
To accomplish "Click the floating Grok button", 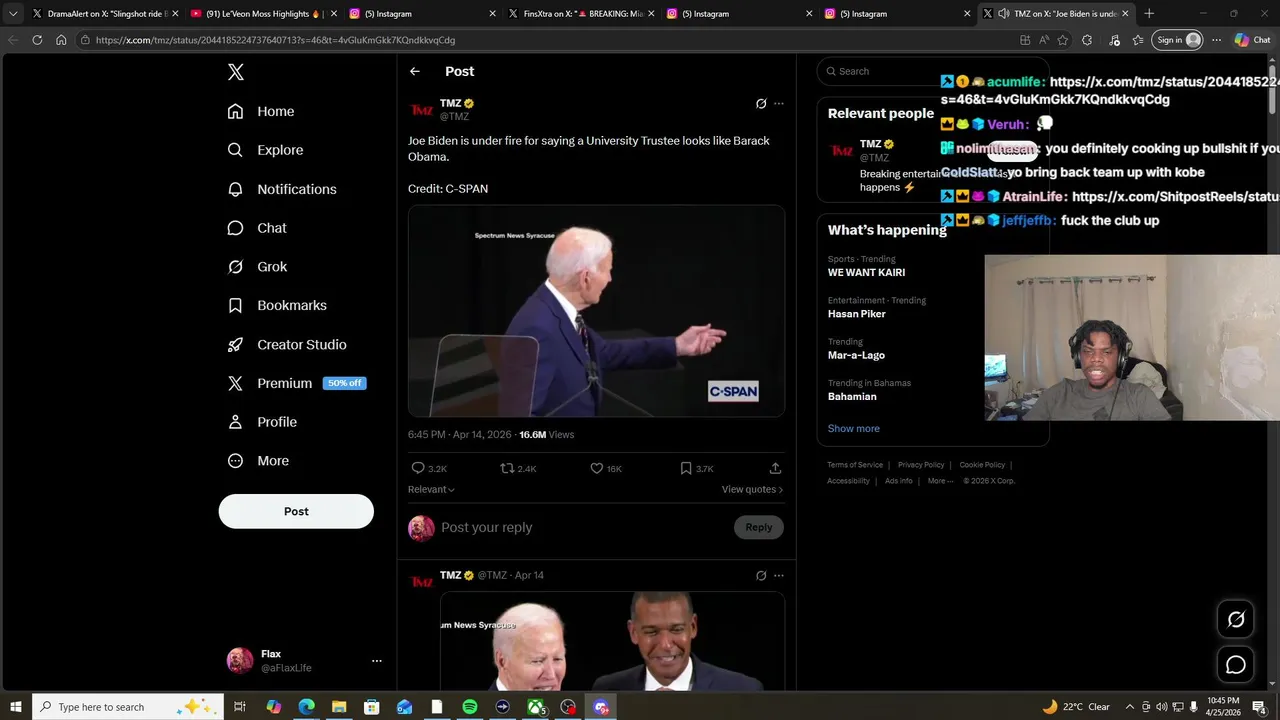I will [x=1236, y=619].
